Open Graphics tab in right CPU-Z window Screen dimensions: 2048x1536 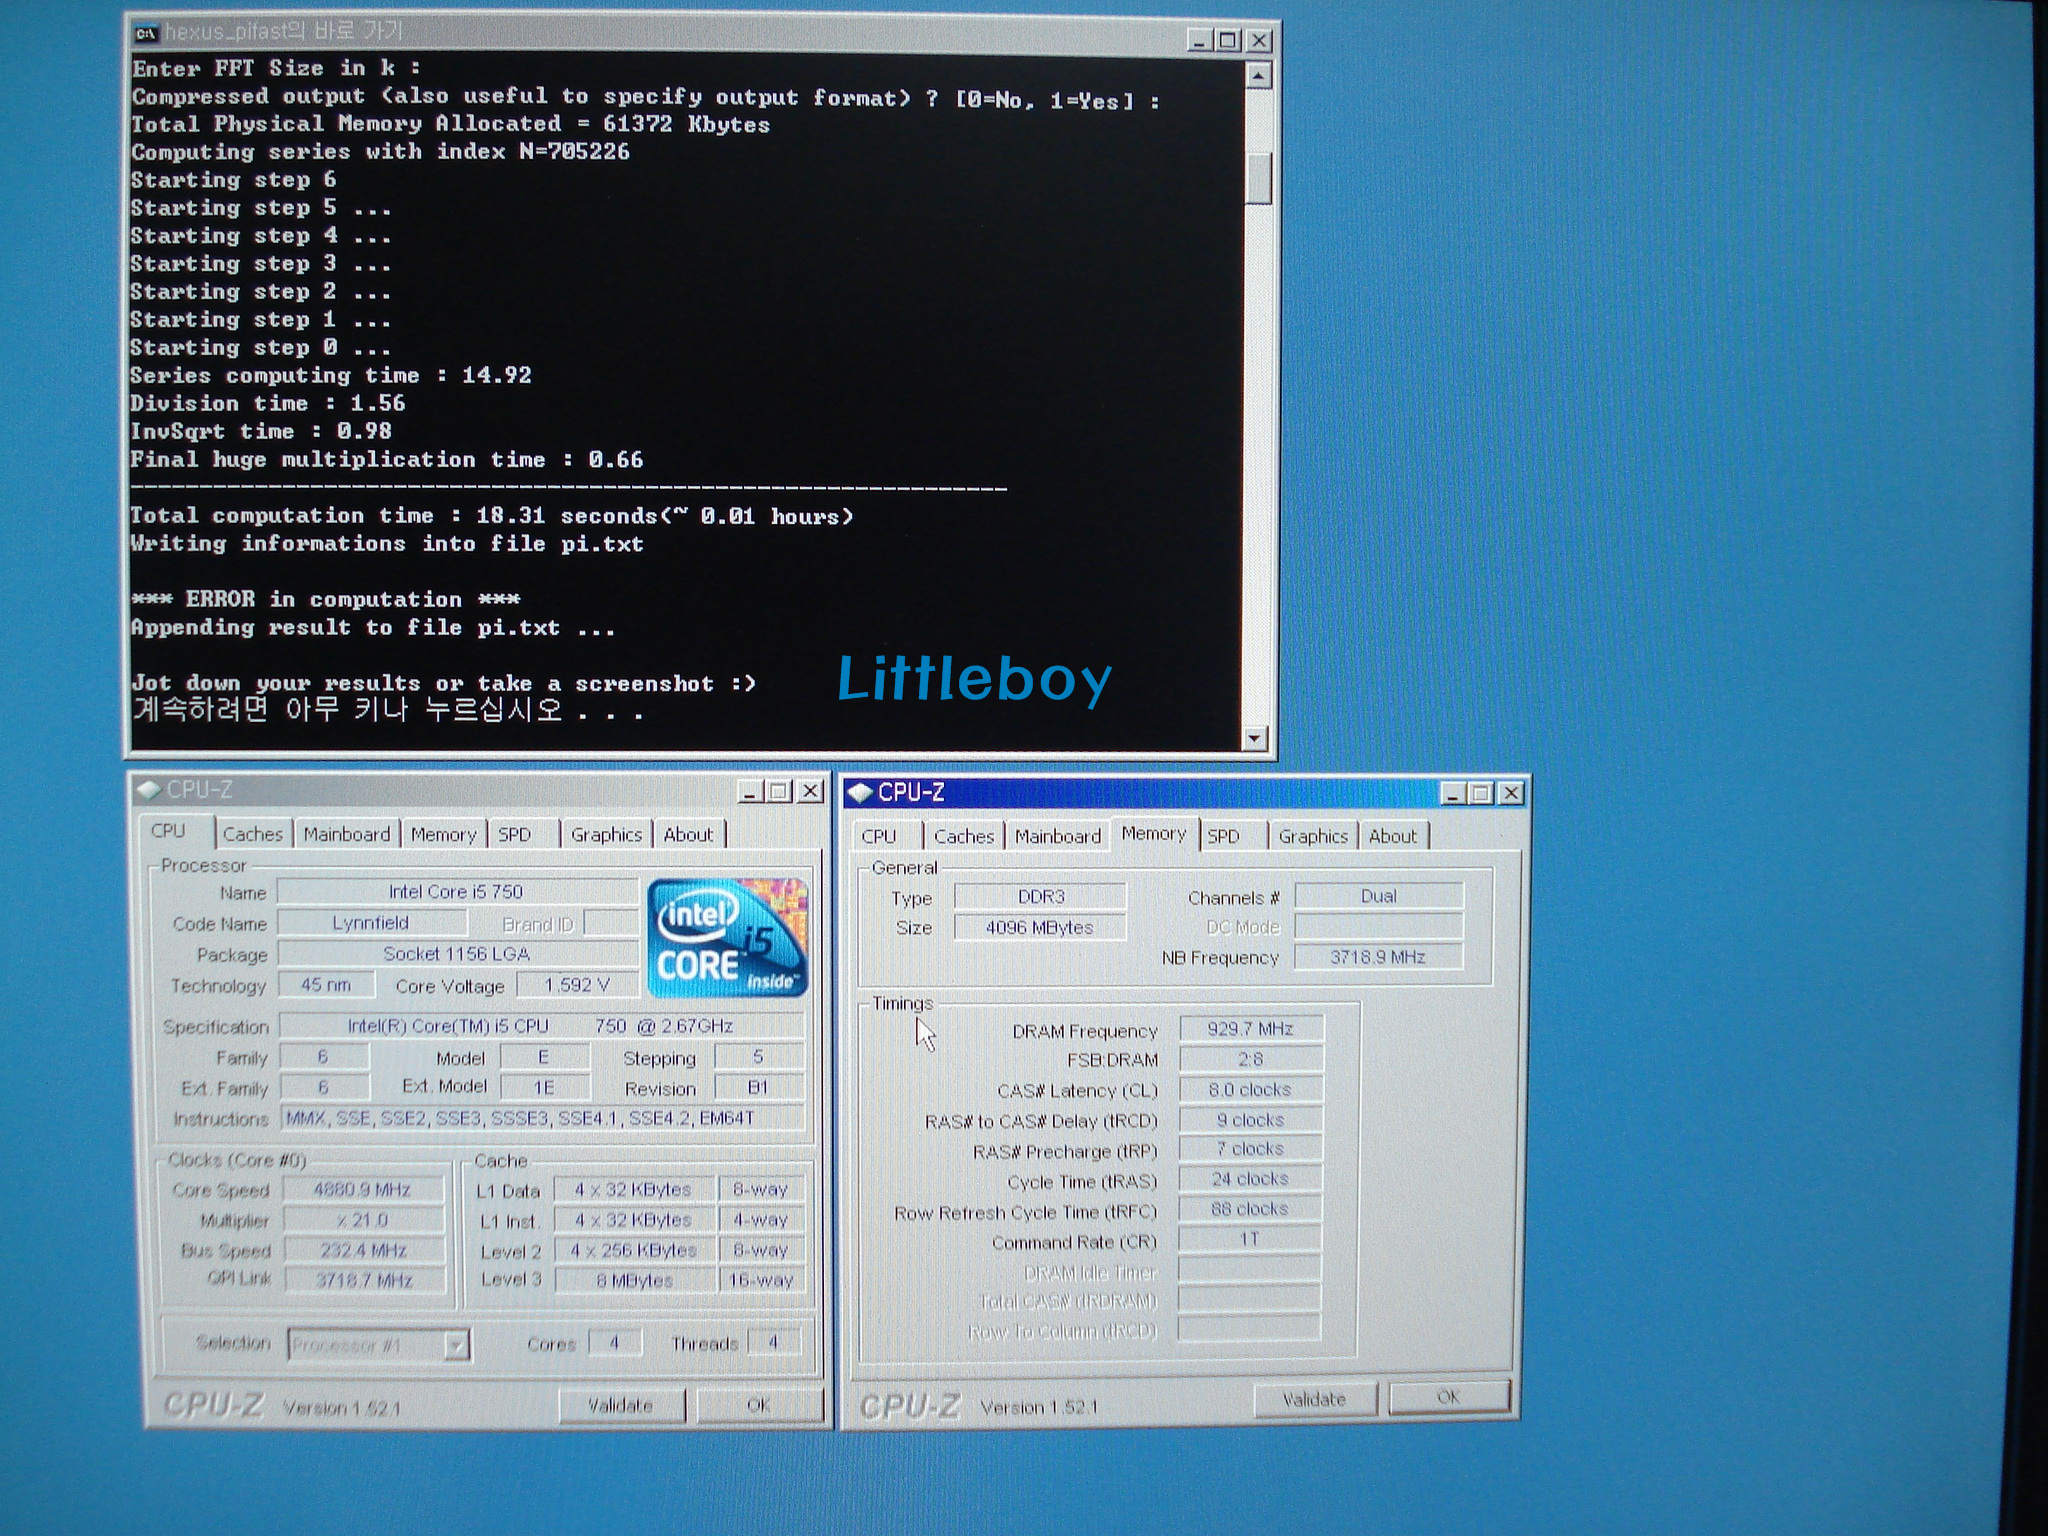tap(1313, 836)
